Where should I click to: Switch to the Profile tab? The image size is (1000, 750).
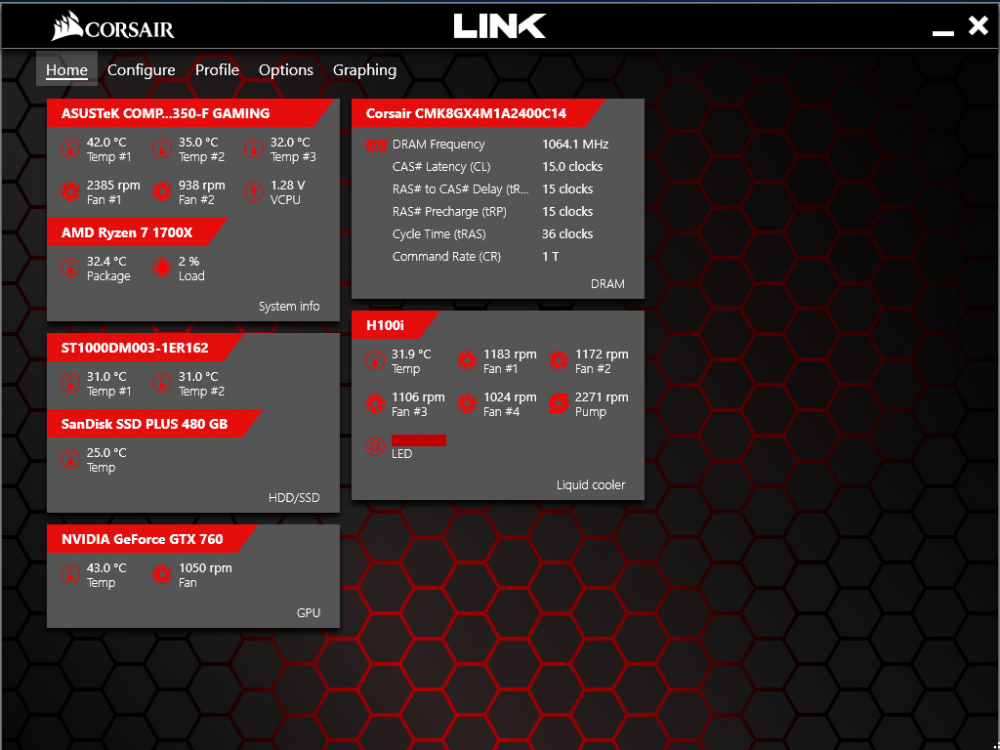[x=217, y=70]
